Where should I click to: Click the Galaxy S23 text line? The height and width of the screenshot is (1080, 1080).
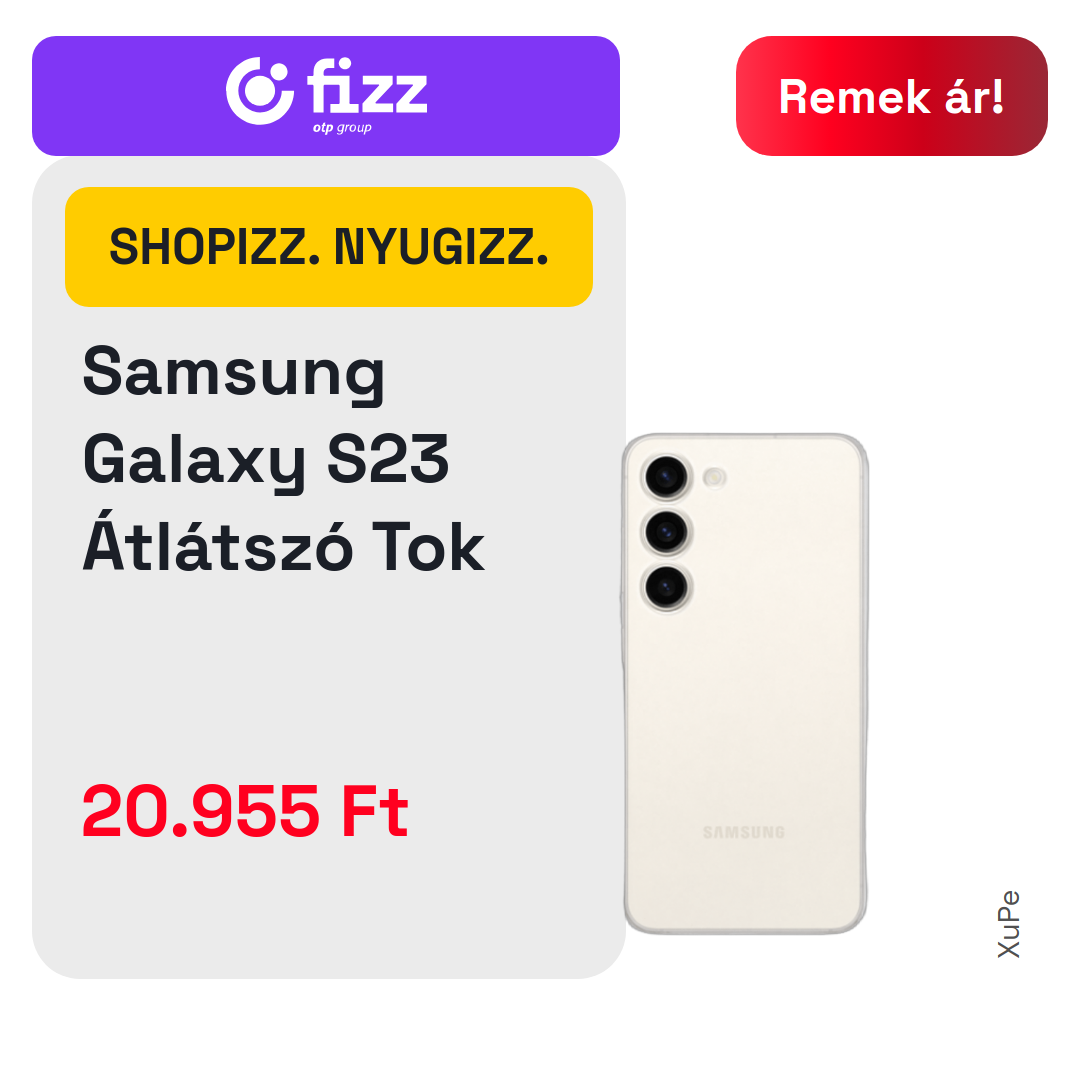click(x=266, y=459)
